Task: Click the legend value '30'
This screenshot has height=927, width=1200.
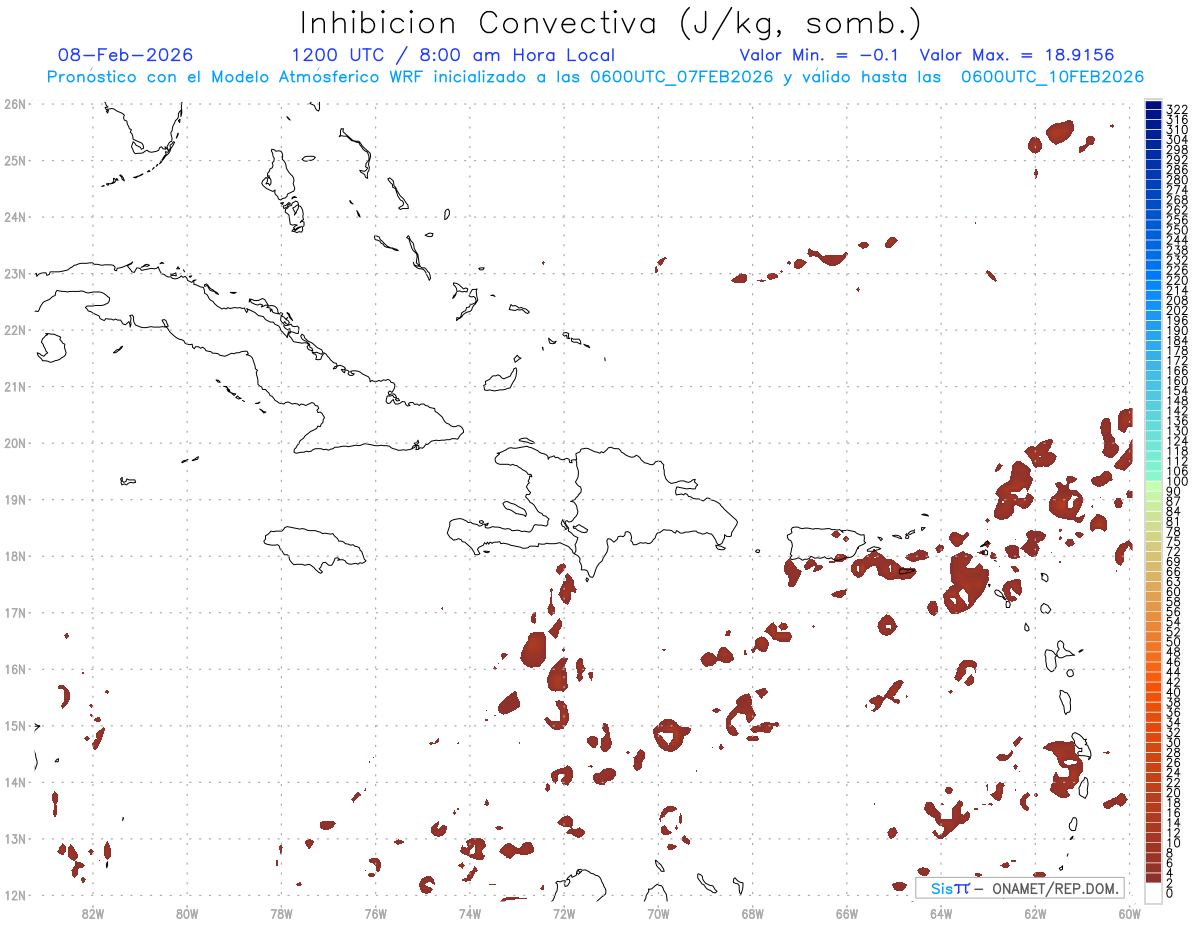Action: point(1173,742)
